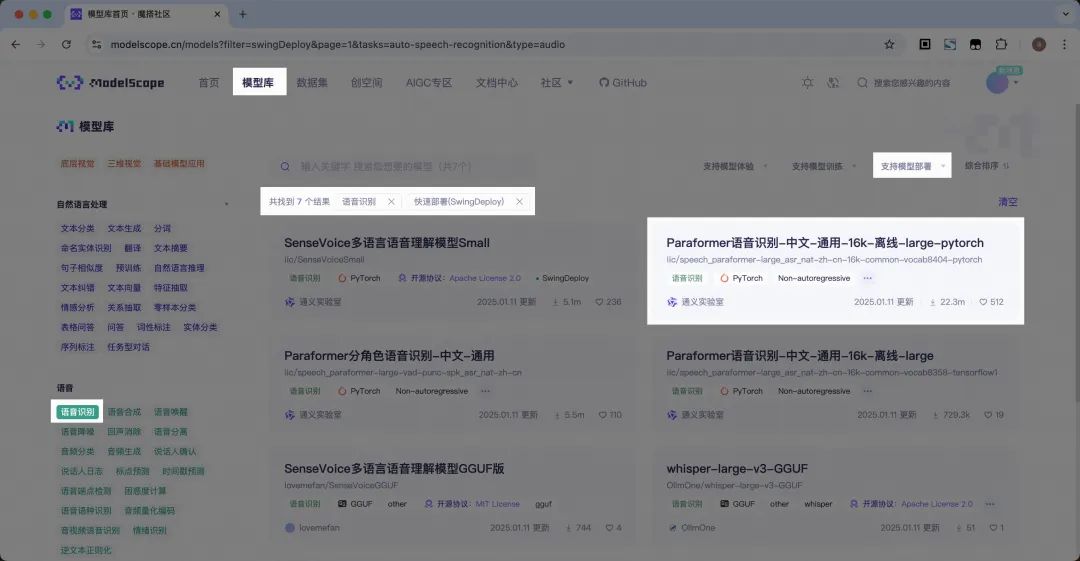The width and height of the screenshot is (1080, 561).
Task: Toggle the 翻译 task filter
Action: (x=132, y=248)
